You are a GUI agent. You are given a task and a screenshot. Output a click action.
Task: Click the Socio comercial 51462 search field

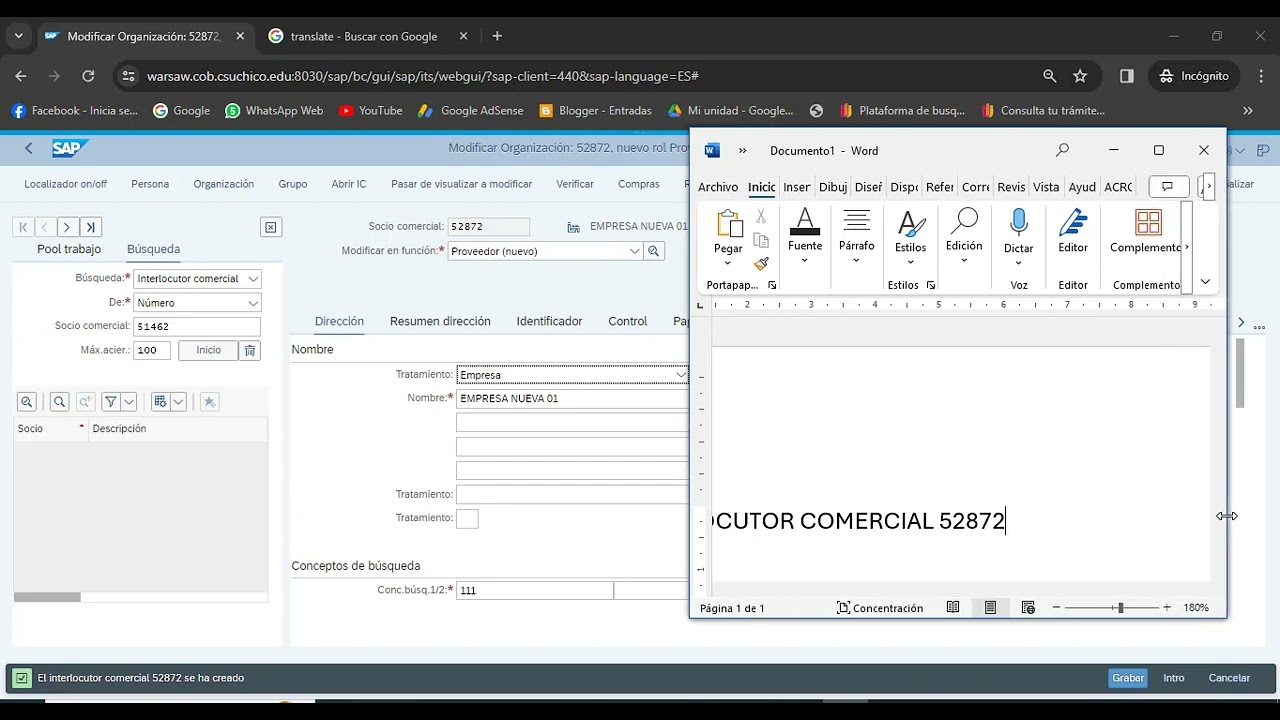pos(197,327)
